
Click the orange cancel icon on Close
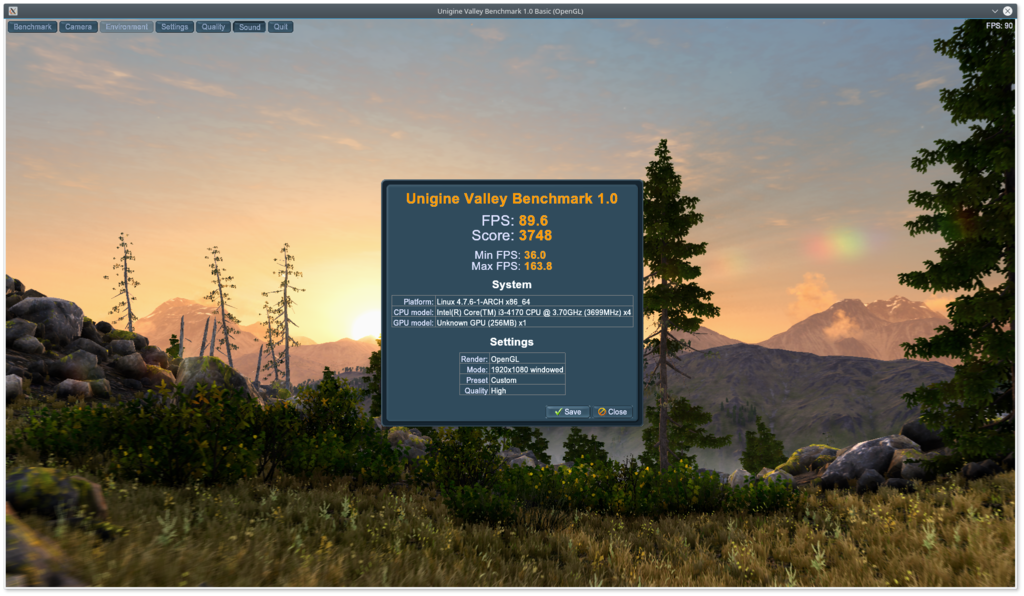[601, 412]
